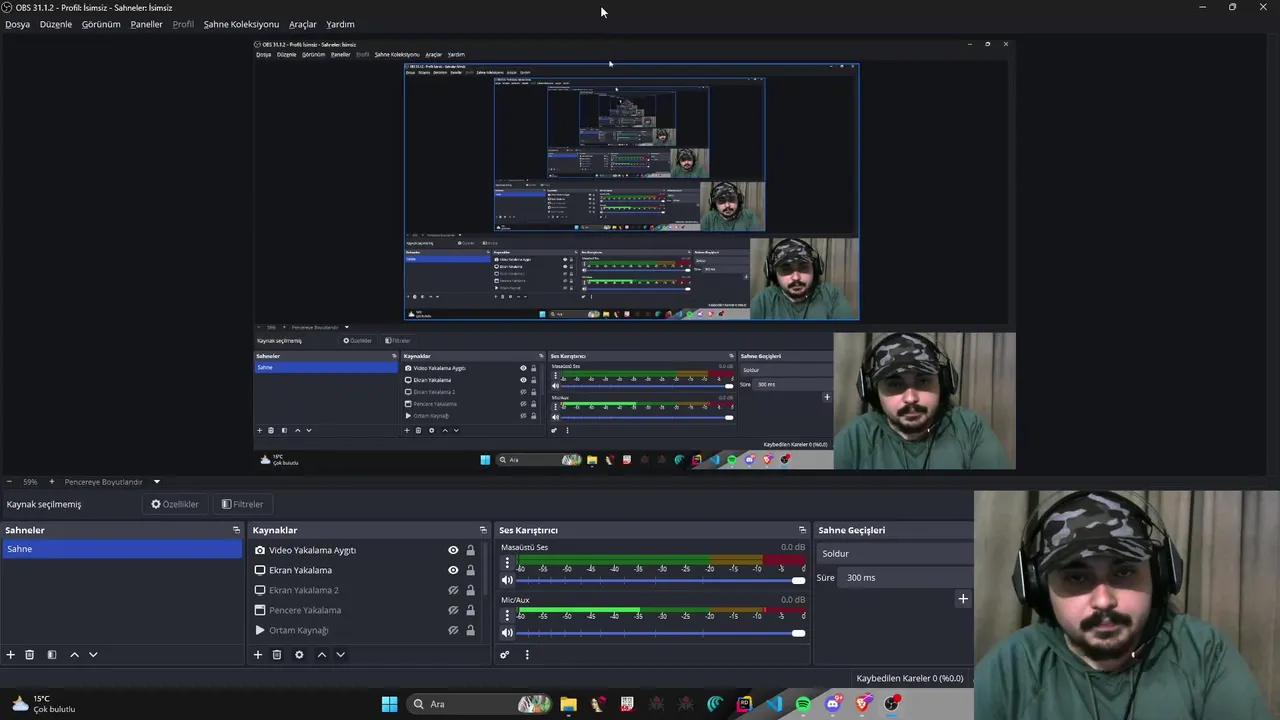This screenshot has width=1280, height=720.
Task: Remove selected source with trash icon
Action: tap(277, 655)
